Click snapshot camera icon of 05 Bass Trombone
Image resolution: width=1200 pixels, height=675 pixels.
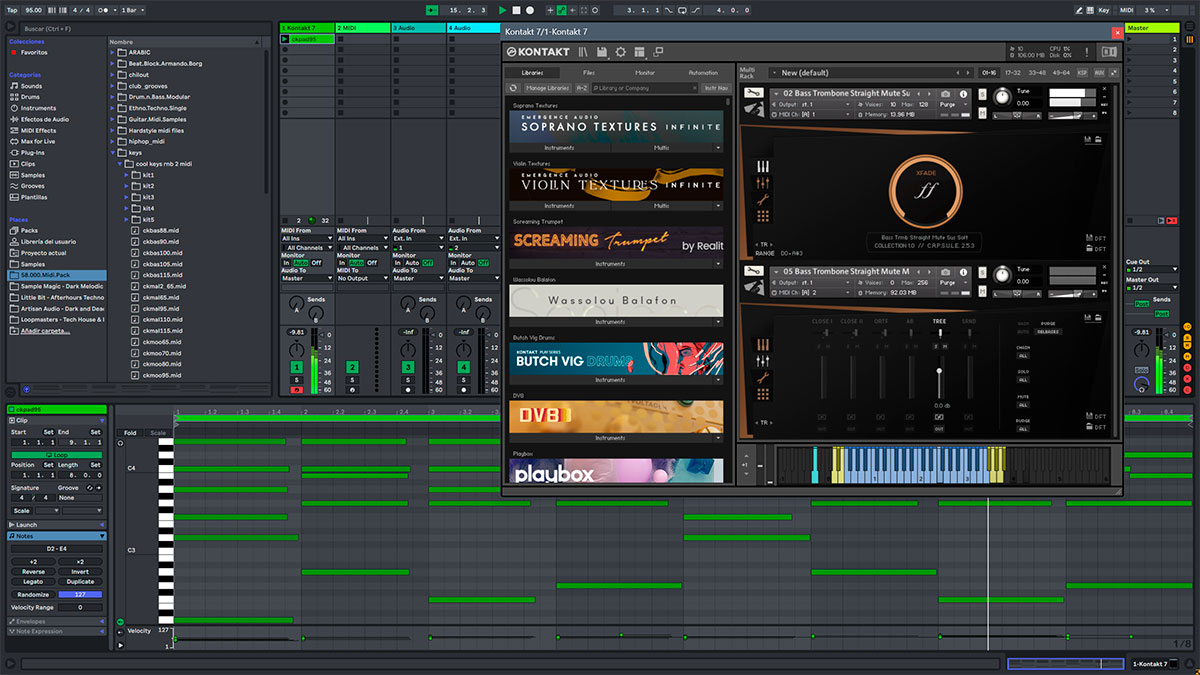pyautogui.click(x=946, y=271)
